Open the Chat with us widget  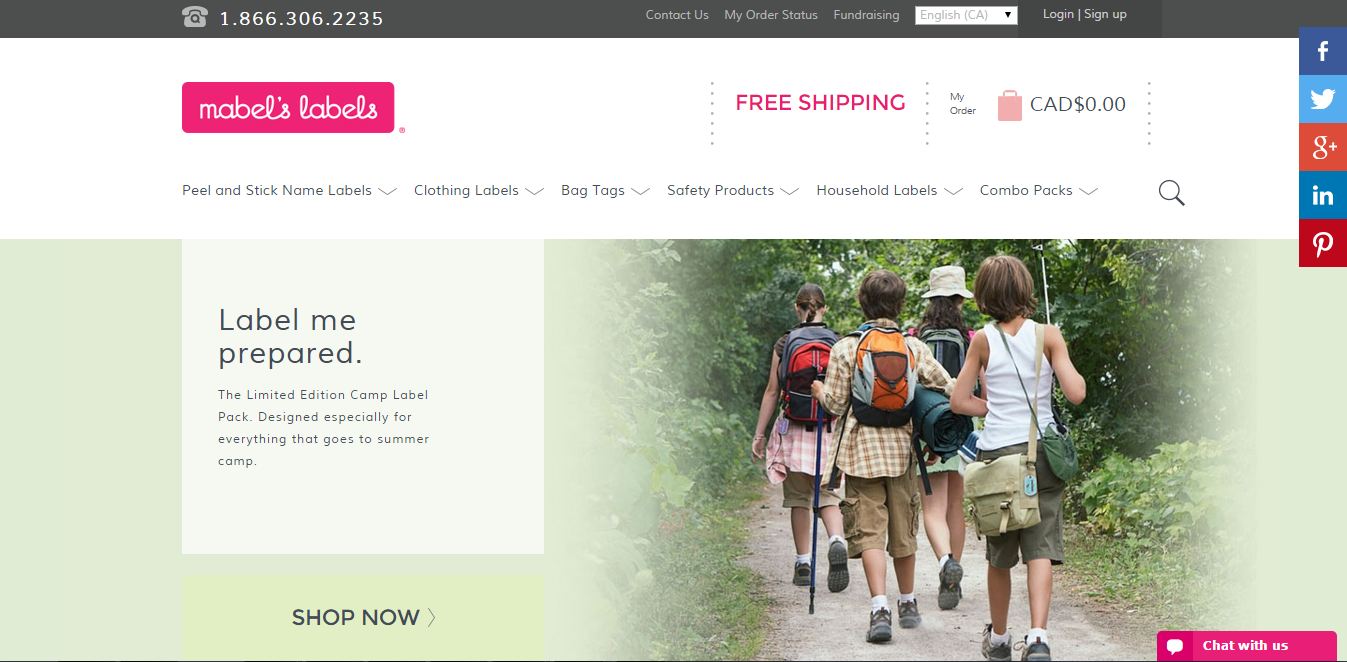click(1247, 646)
